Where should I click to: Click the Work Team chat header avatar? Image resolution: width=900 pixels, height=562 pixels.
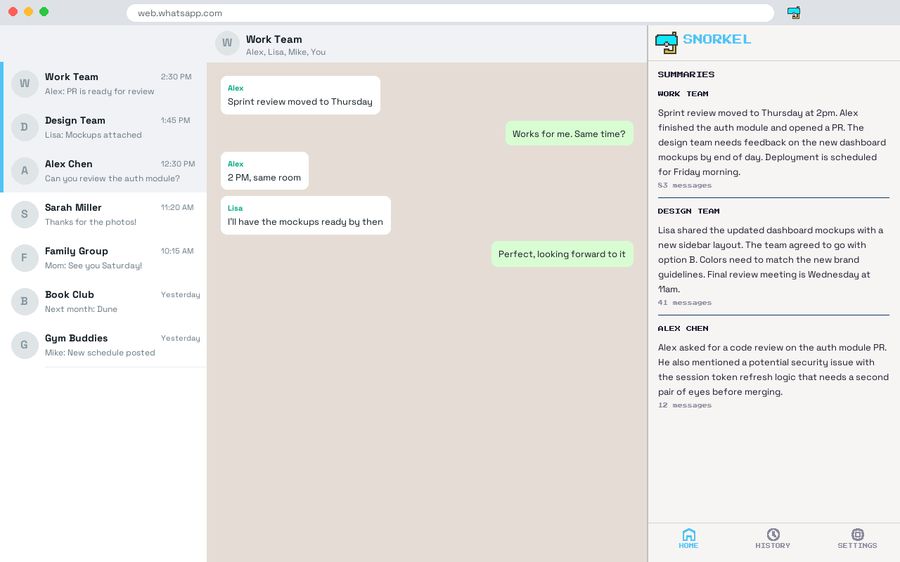(227, 43)
